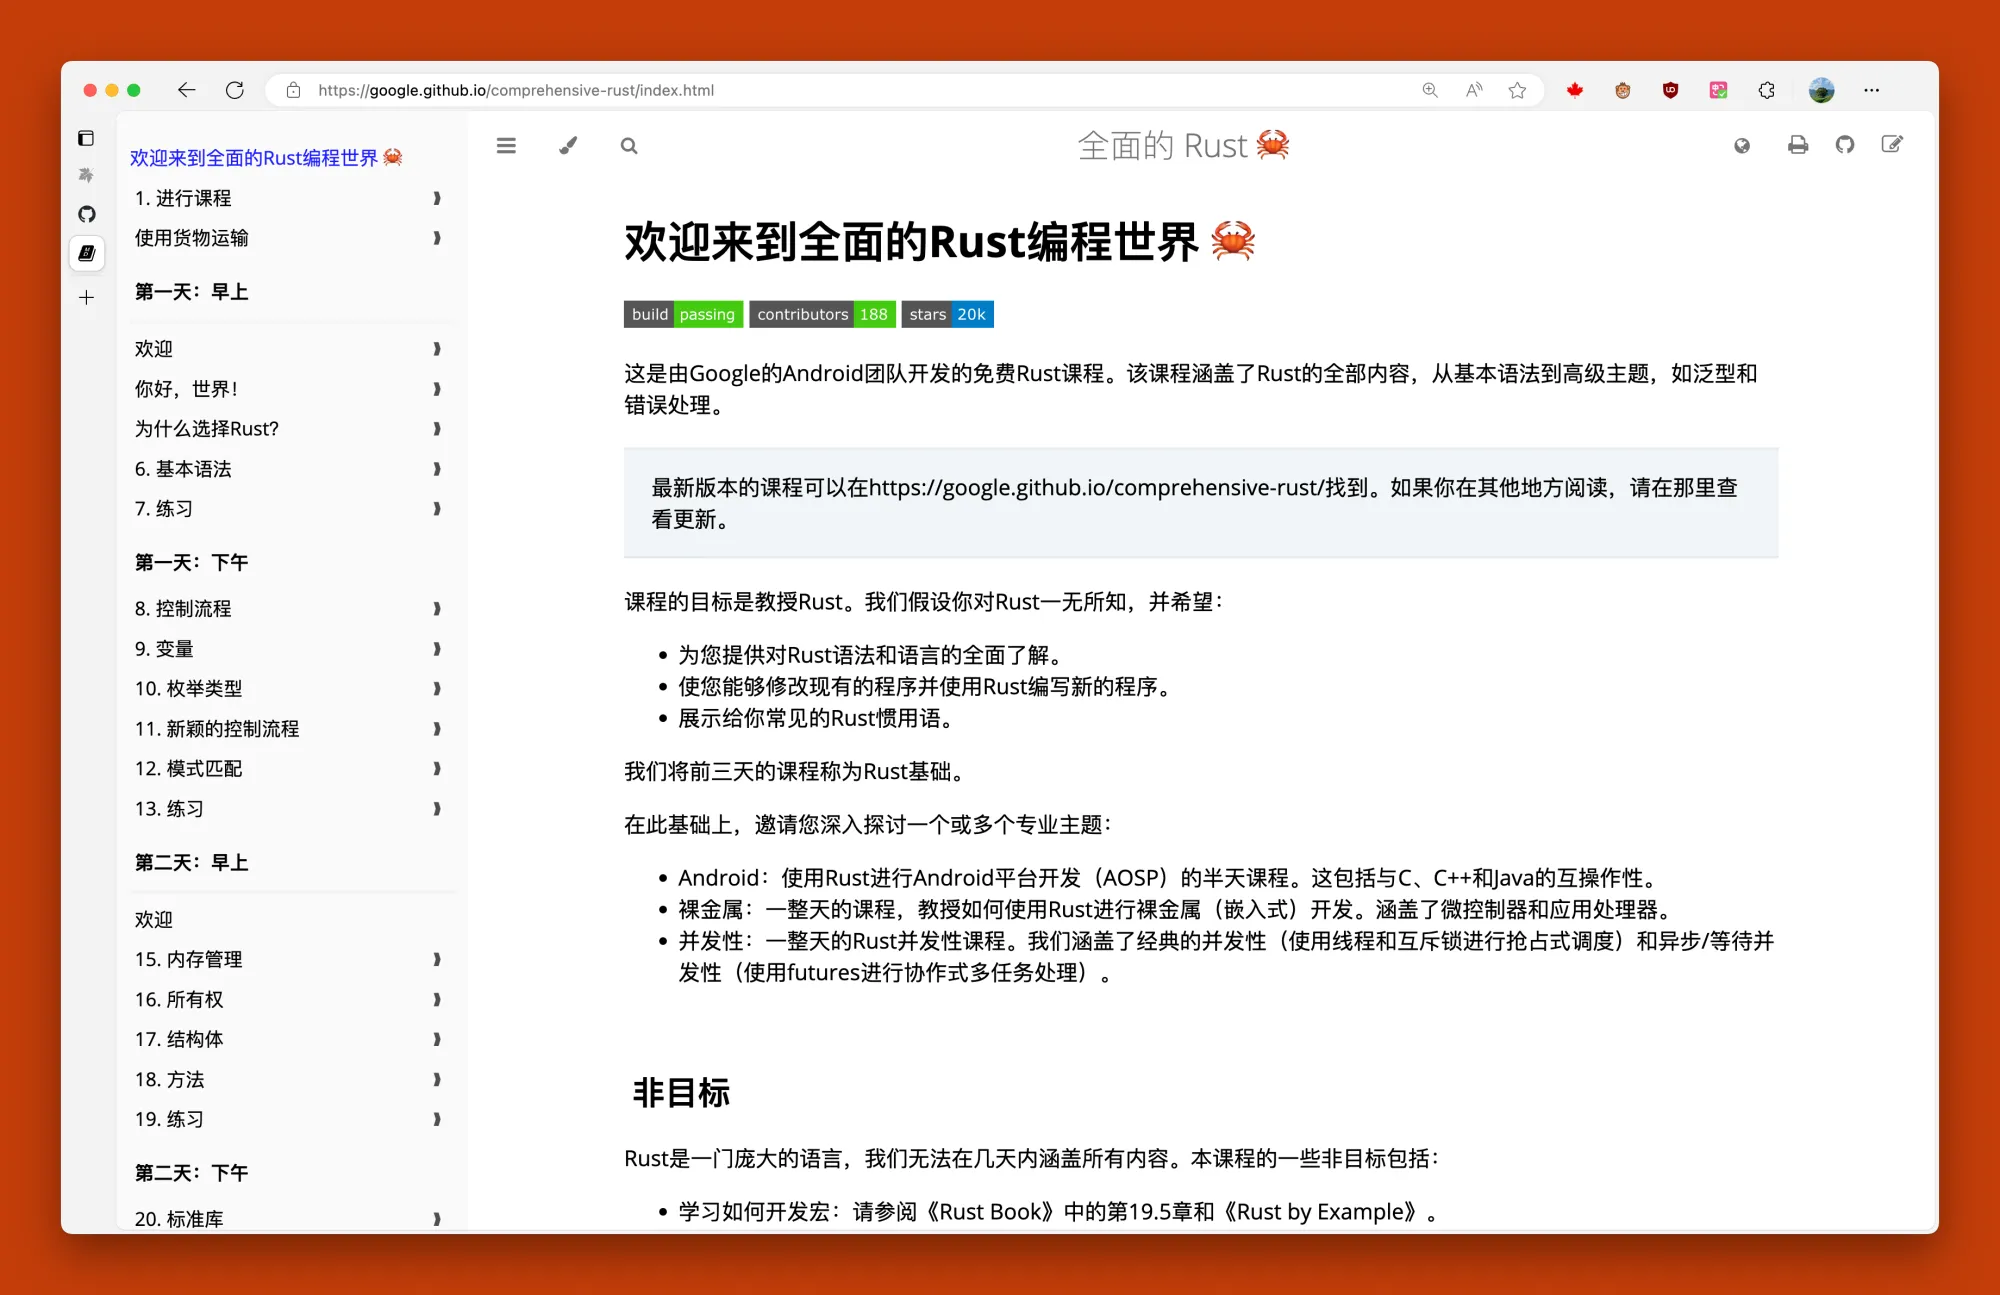Expand the 进行课程 chapter arrow
Image resolution: width=2000 pixels, height=1295 pixels.
pos(436,198)
